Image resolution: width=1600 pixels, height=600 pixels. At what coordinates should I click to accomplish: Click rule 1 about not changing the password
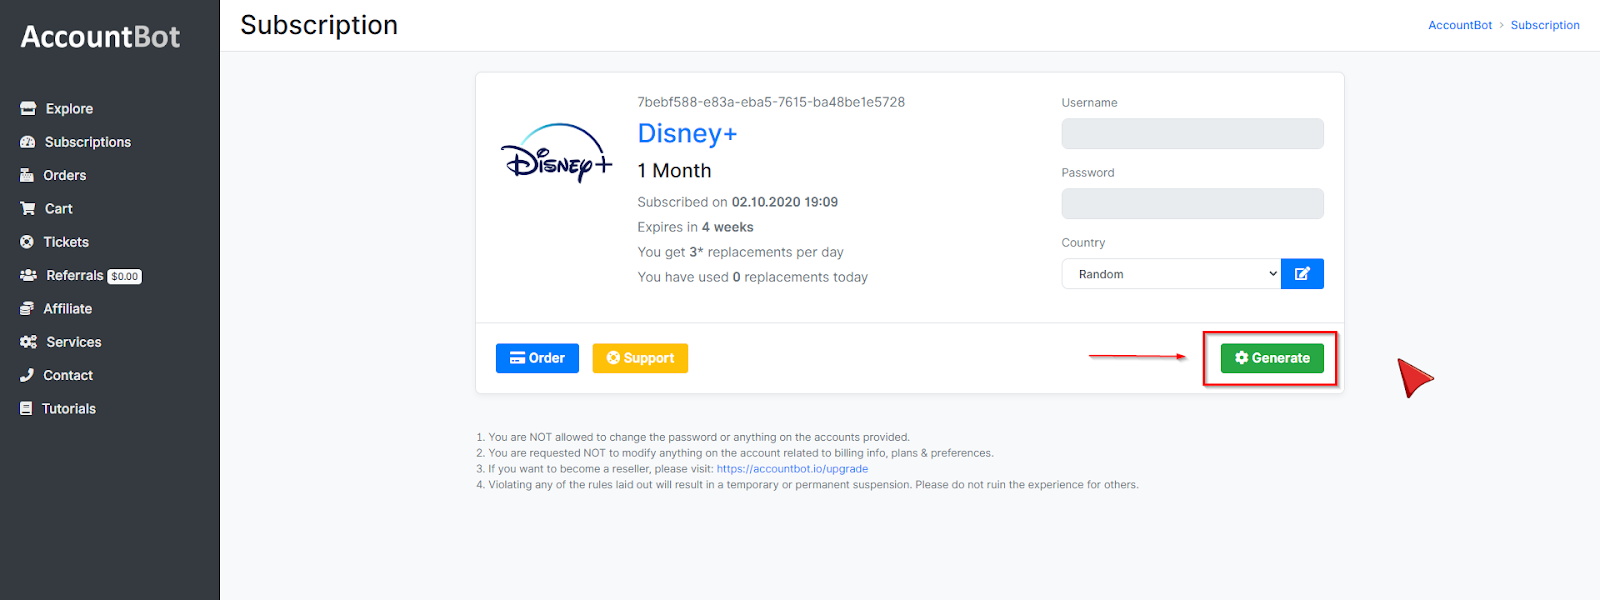point(693,437)
